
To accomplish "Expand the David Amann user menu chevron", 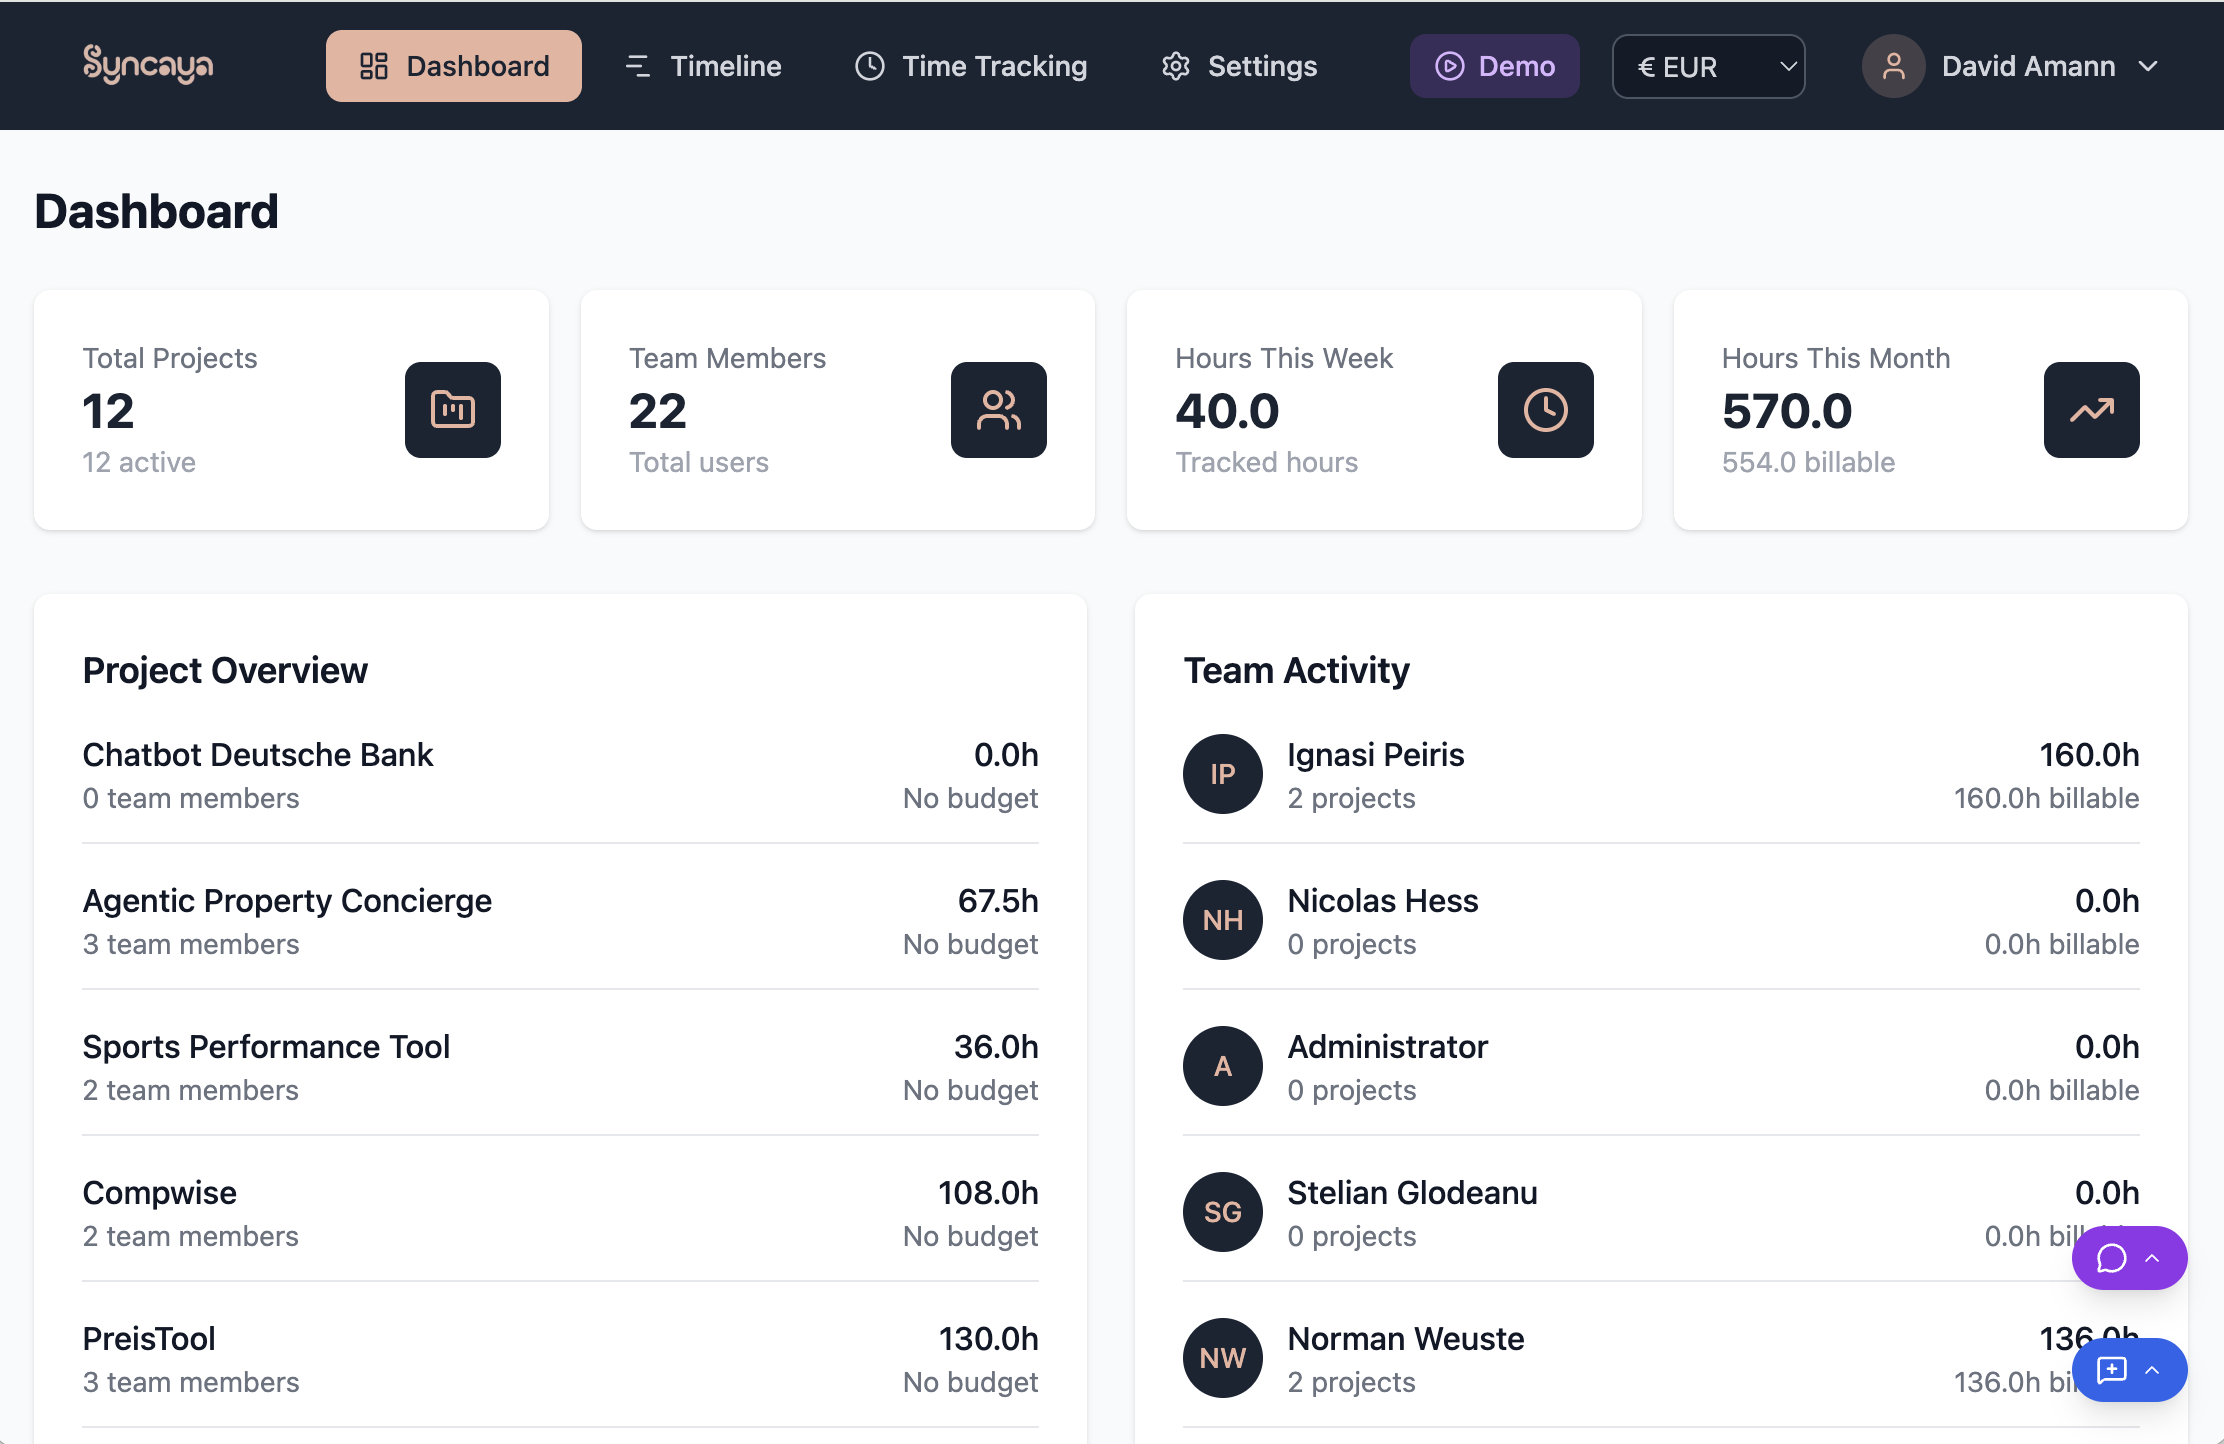I will pos(2148,66).
